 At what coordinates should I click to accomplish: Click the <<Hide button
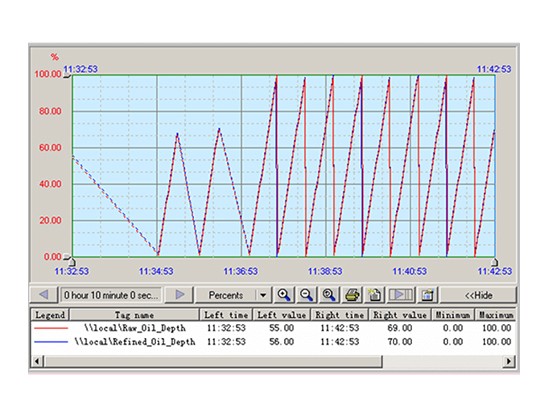pyautogui.click(x=478, y=295)
